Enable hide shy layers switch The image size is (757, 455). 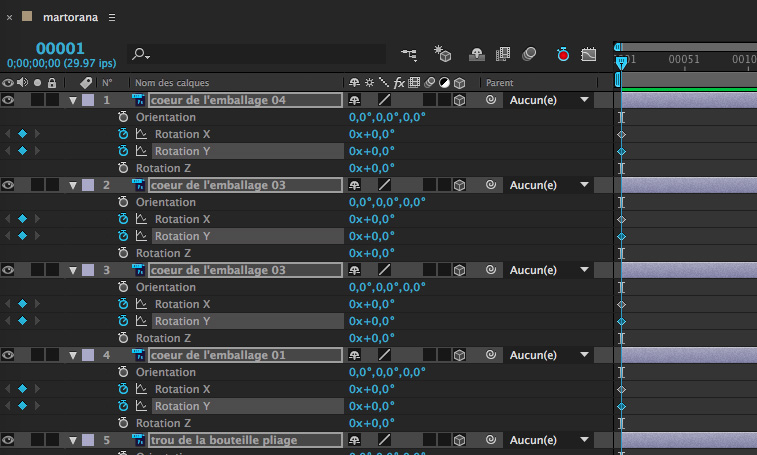click(477, 54)
